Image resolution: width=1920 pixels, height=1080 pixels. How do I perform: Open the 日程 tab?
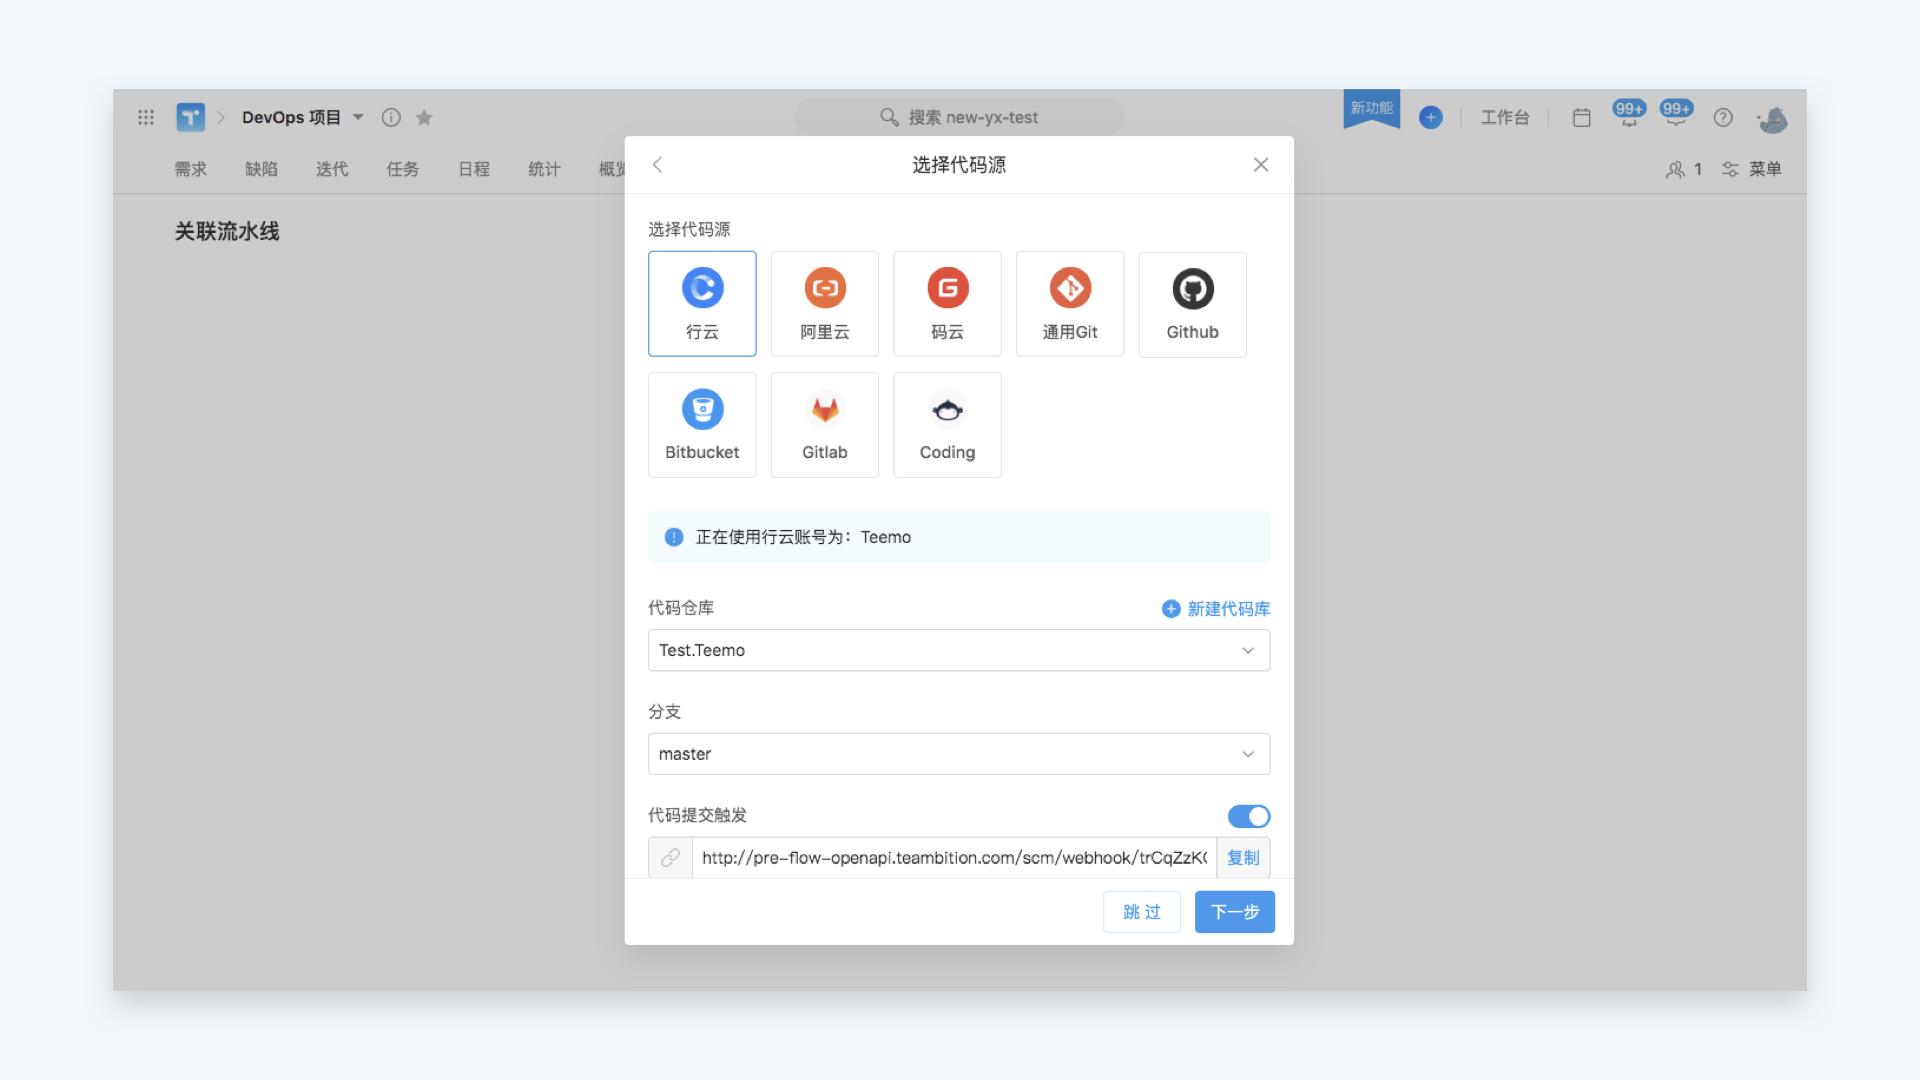coord(474,169)
